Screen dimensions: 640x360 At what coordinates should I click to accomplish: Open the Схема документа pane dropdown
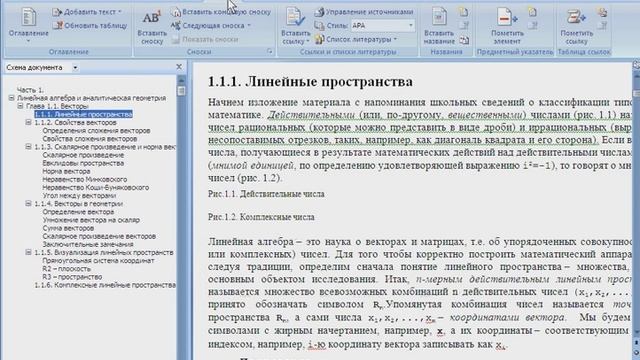[75, 67]
